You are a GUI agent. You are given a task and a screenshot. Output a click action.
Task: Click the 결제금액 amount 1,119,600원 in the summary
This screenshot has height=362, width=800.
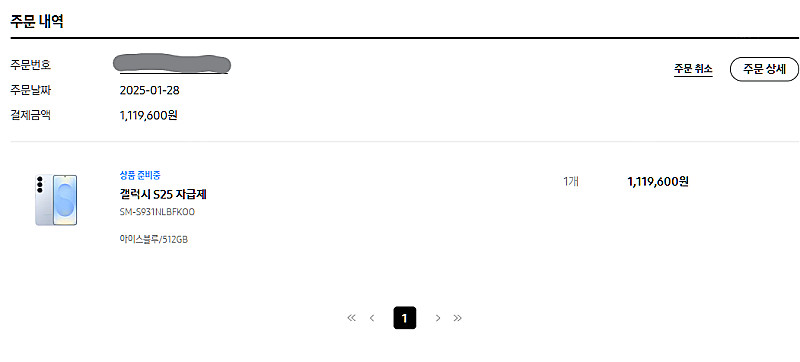pos(148,116)
